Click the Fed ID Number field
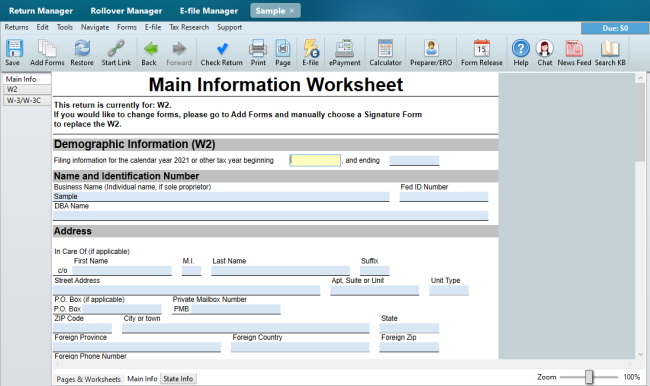650x386 pixels. [444, 197]
